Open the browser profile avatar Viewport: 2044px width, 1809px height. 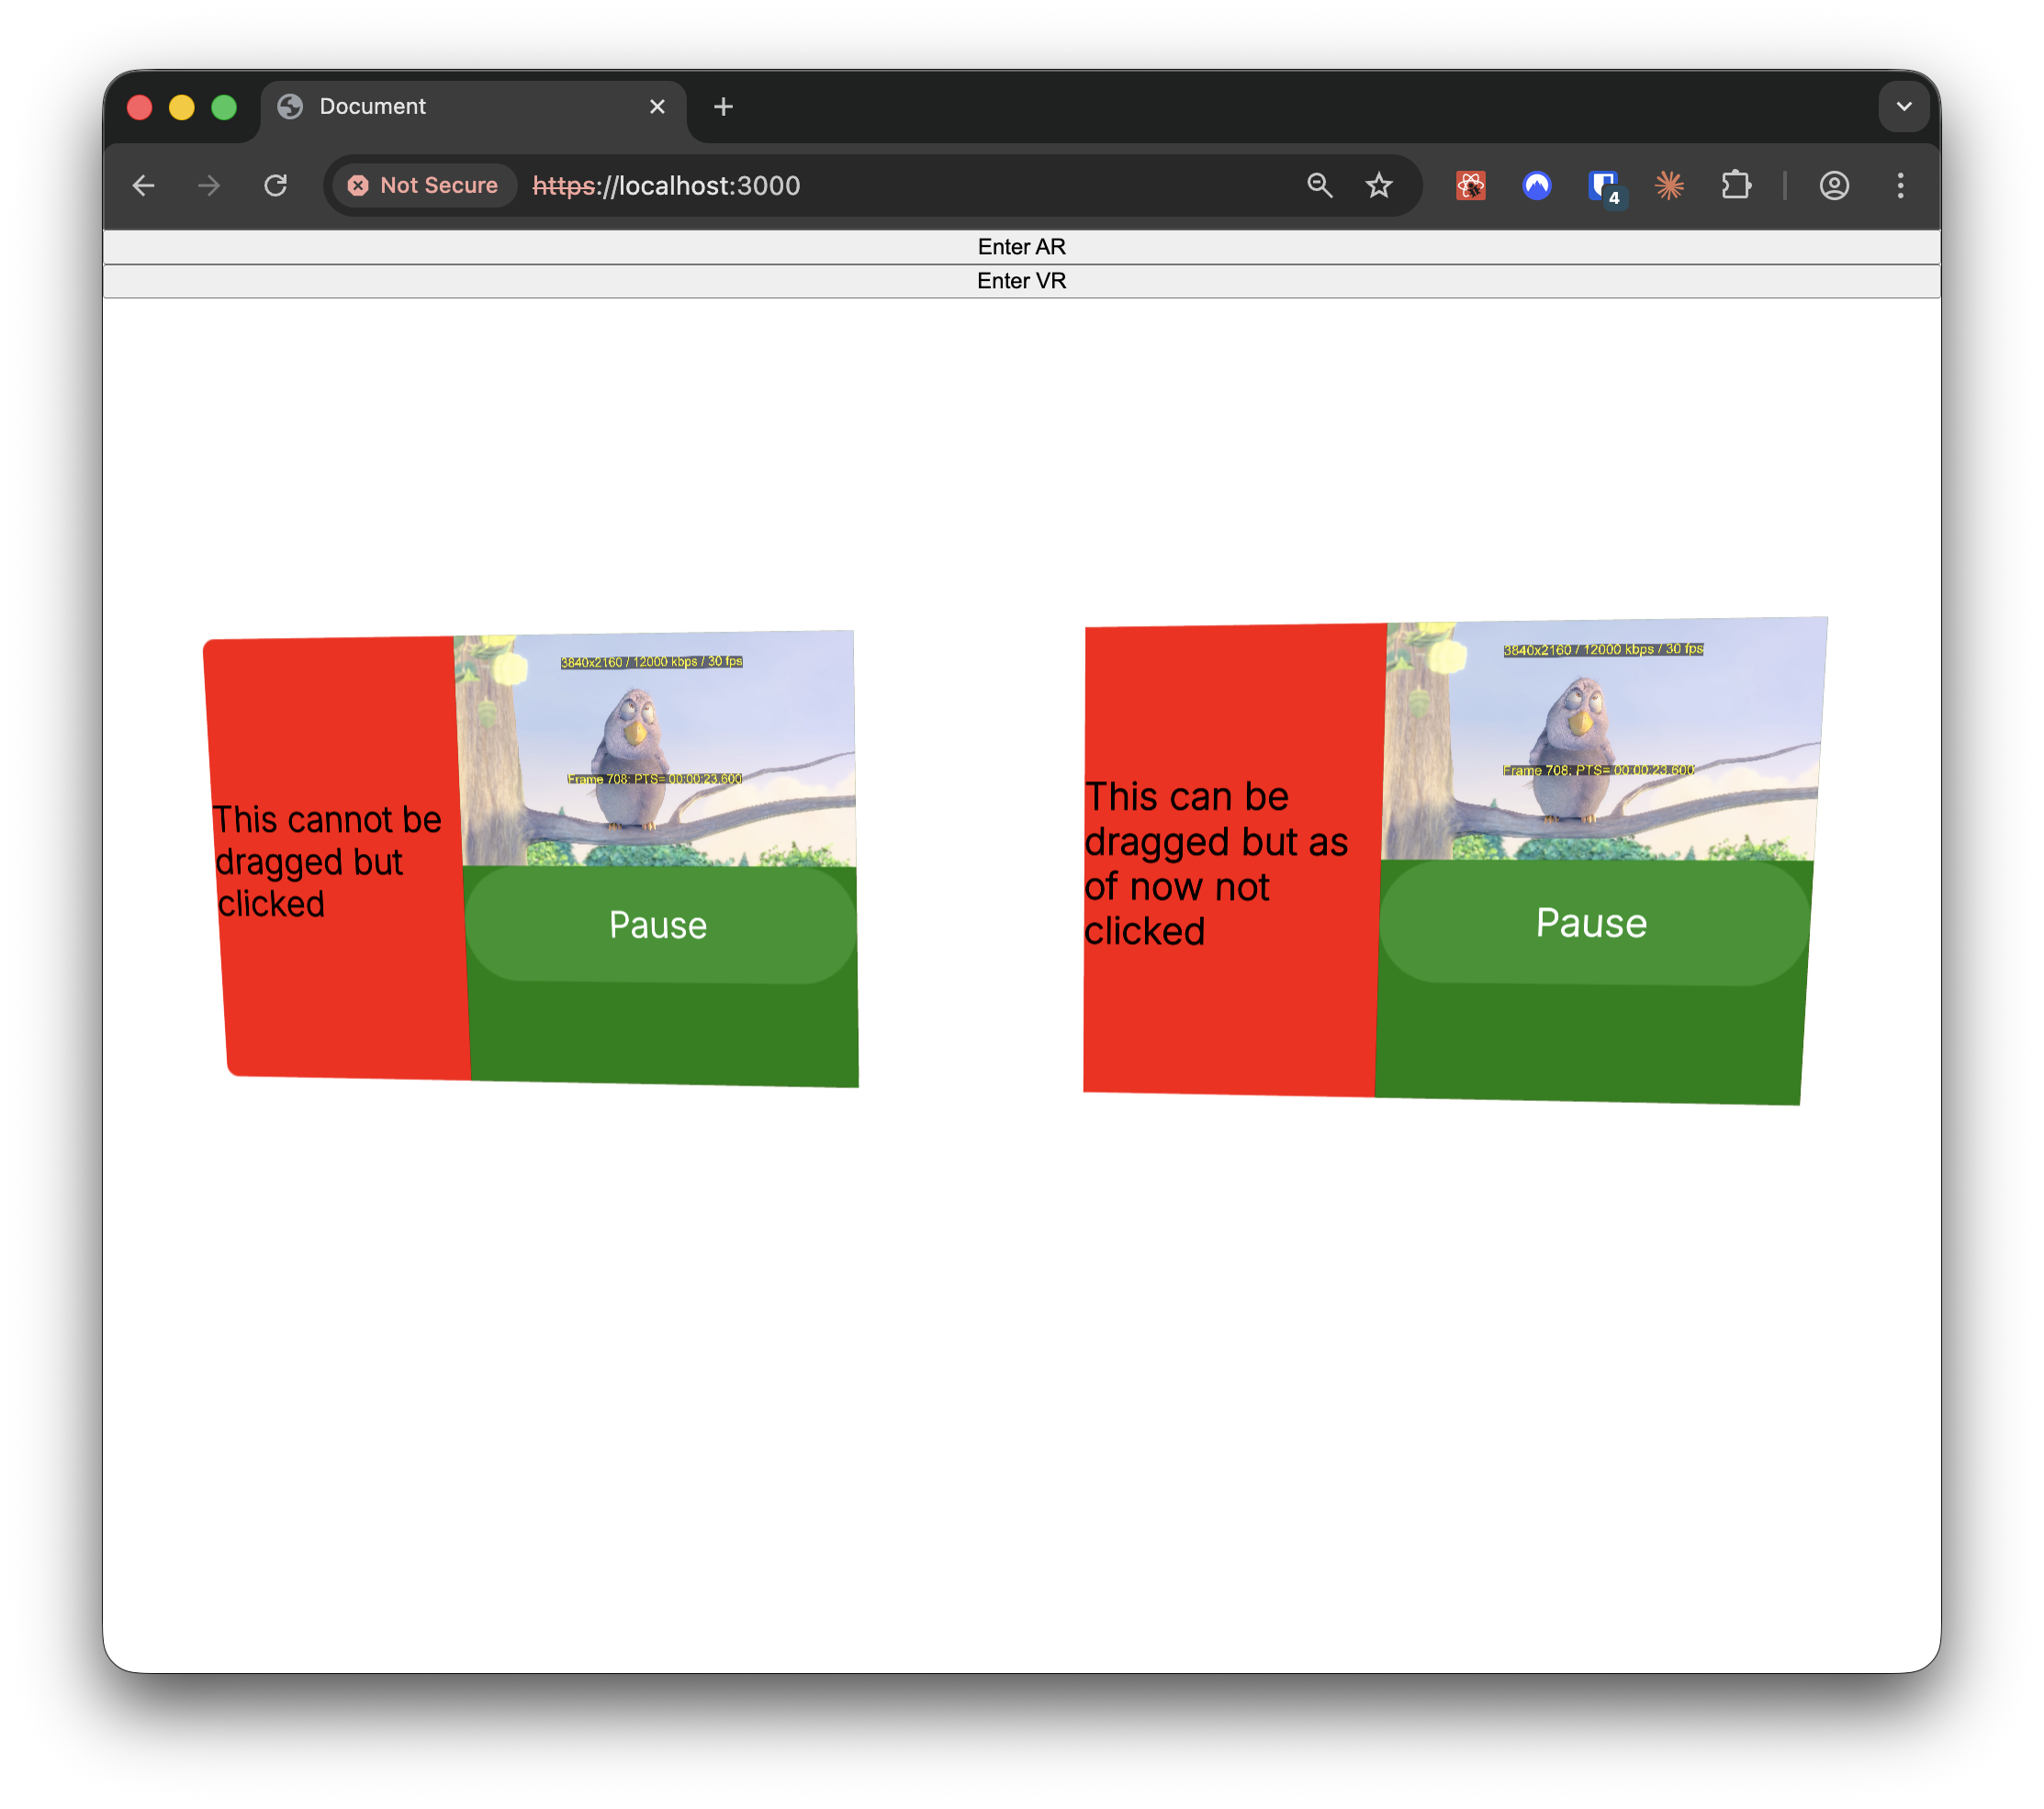[x=1835, y=185]
